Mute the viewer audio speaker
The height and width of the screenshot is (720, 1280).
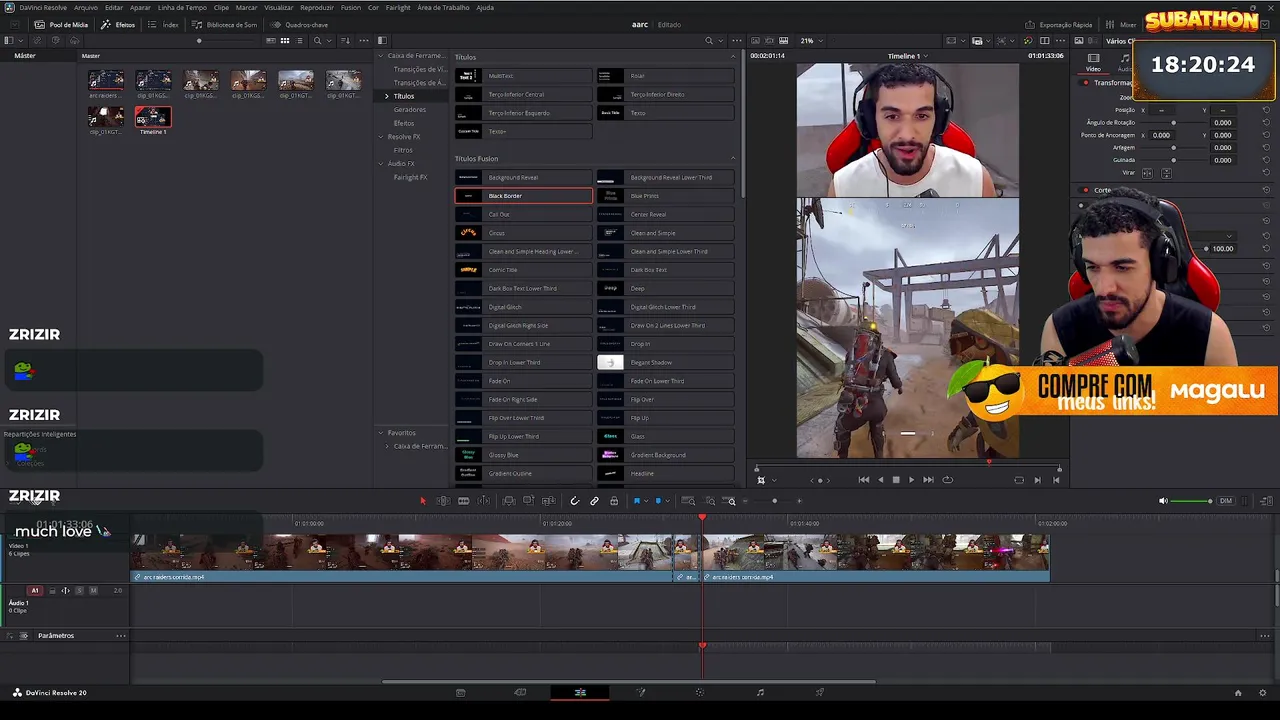point(1162,501)
